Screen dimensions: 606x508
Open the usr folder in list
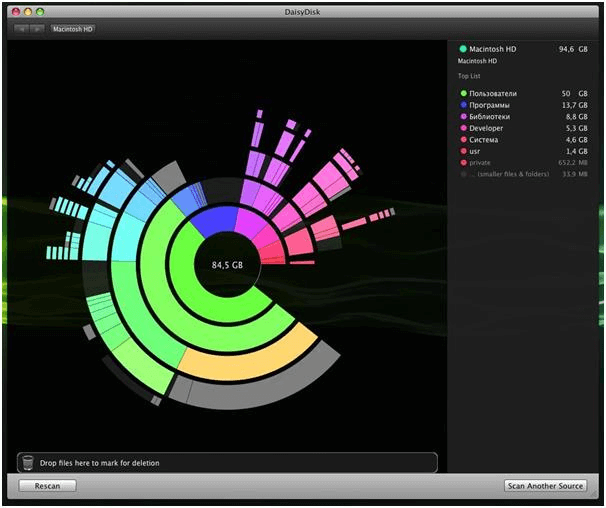coord(524,151)
